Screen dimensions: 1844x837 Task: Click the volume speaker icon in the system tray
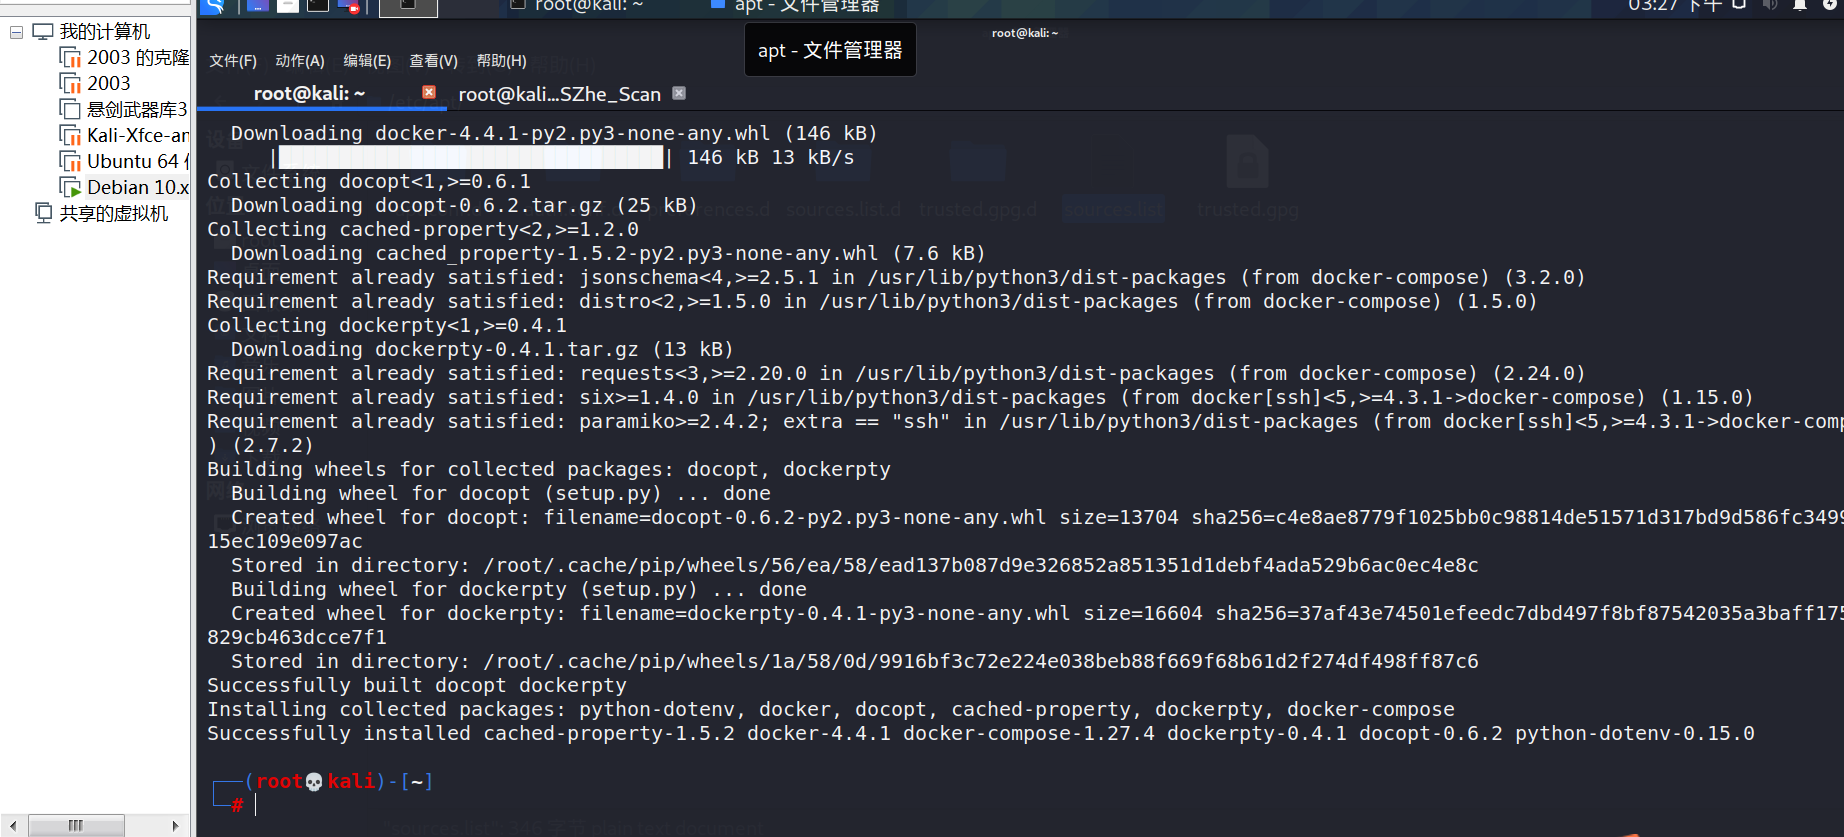1770,5
